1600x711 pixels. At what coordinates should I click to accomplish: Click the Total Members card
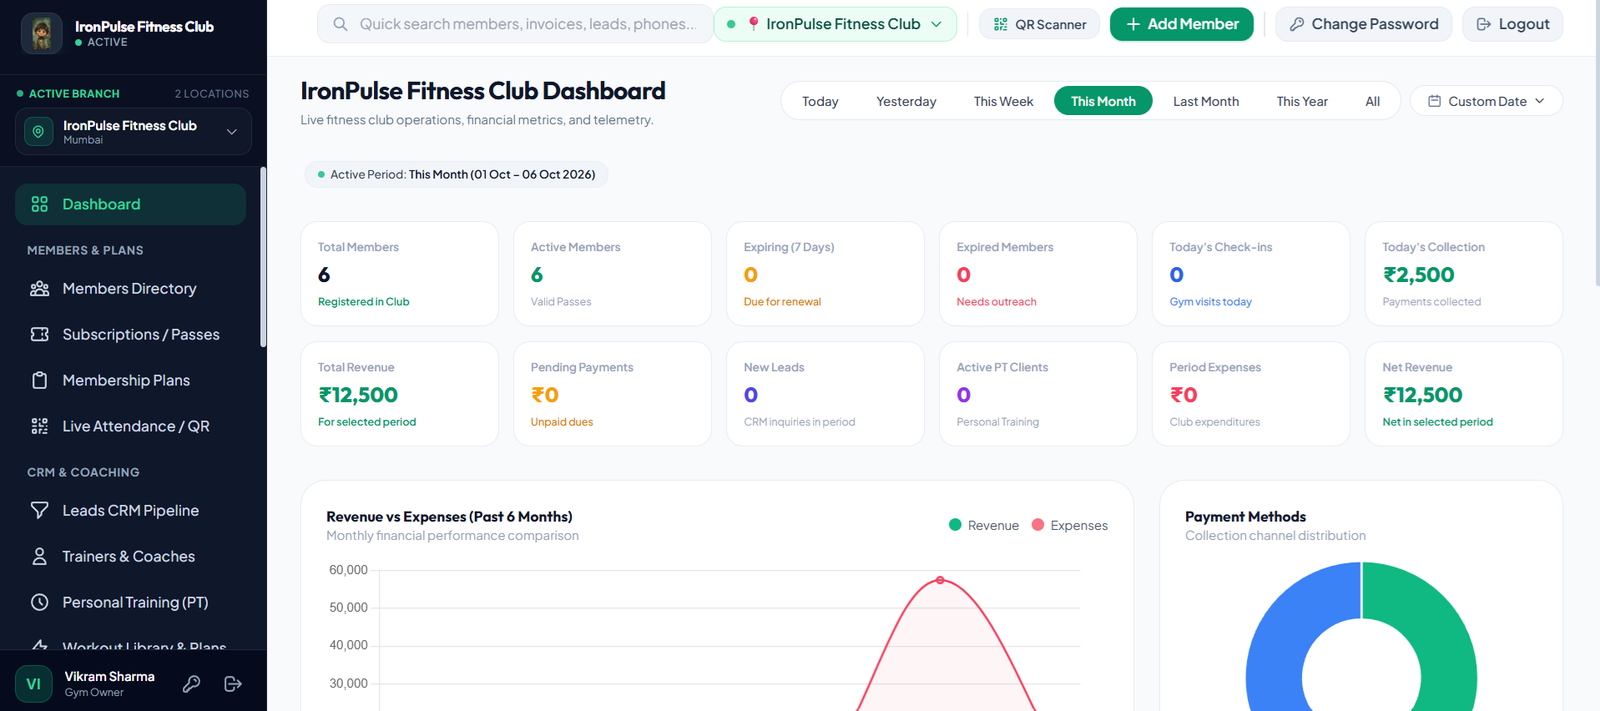[x=399, y=273]
